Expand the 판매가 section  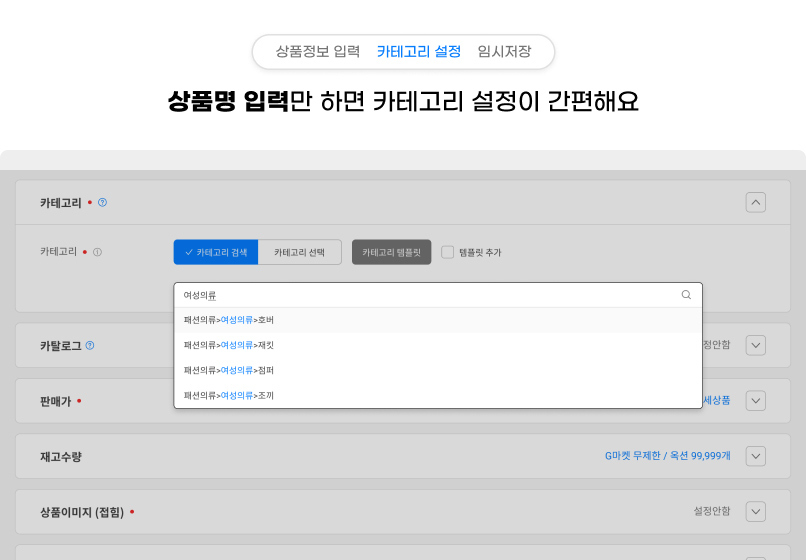point(756,401)
